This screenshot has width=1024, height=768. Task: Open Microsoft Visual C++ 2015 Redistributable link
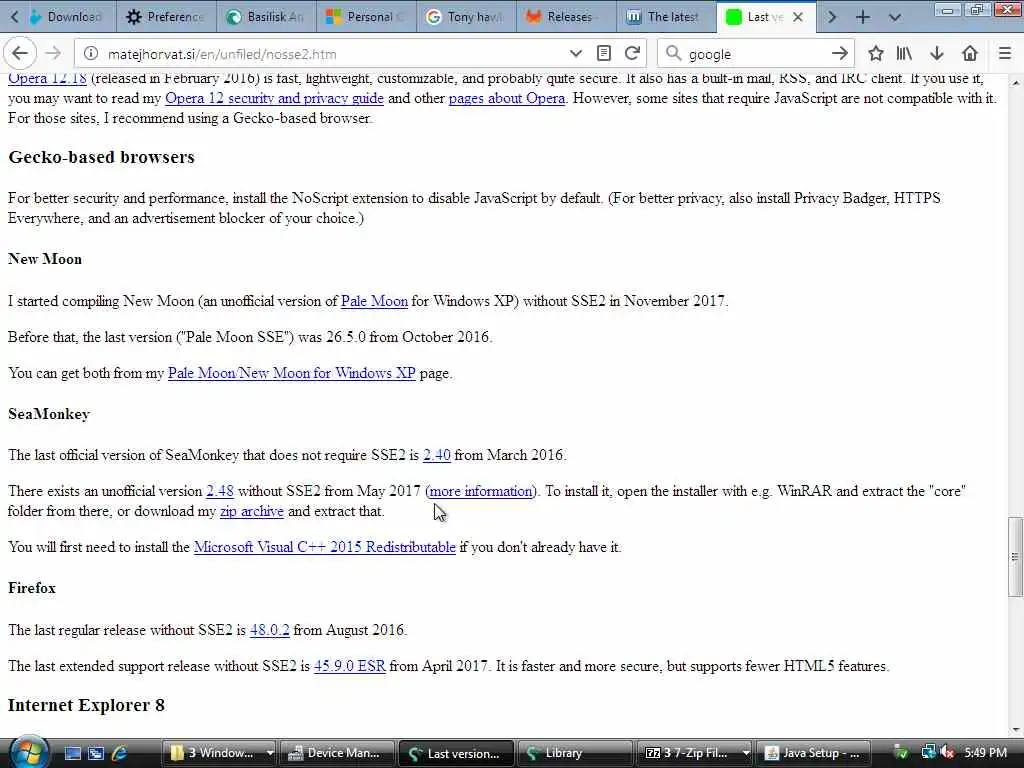coord(325,547)
